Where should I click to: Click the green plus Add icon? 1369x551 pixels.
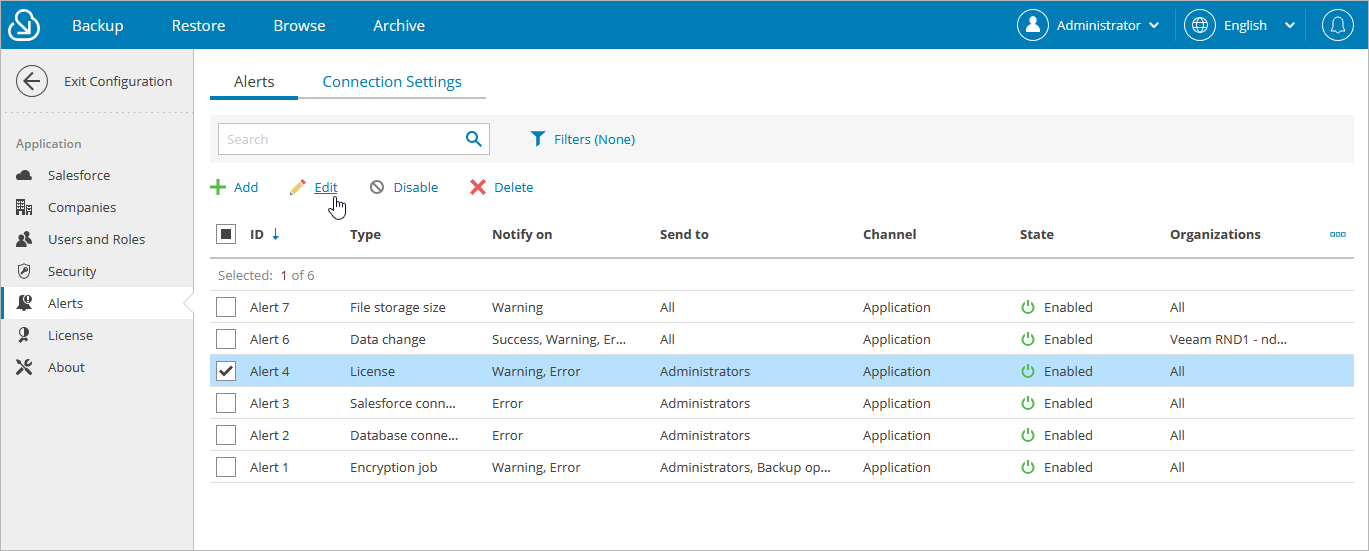pos(218,187)
